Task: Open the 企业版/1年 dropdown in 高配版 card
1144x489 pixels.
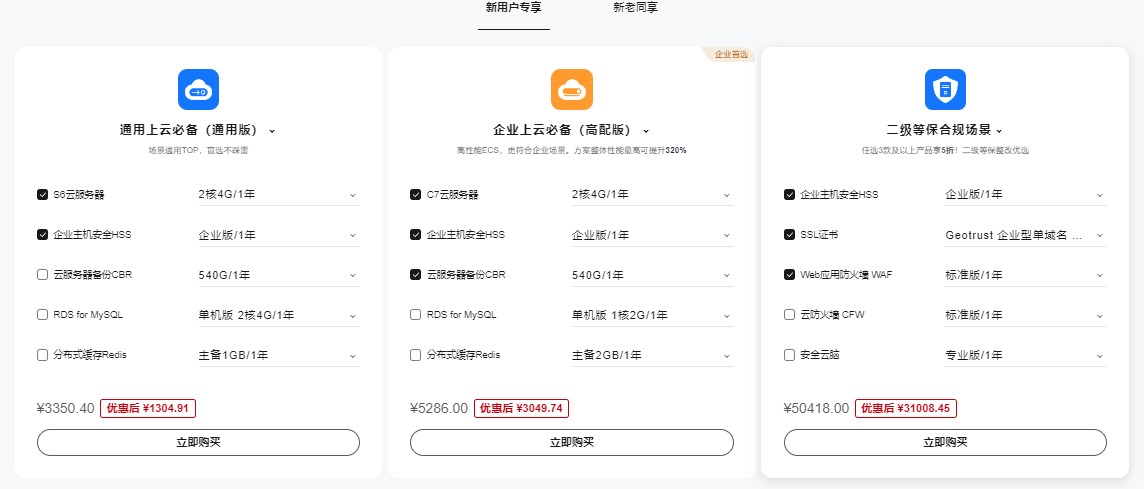Action: coord(652,235)
